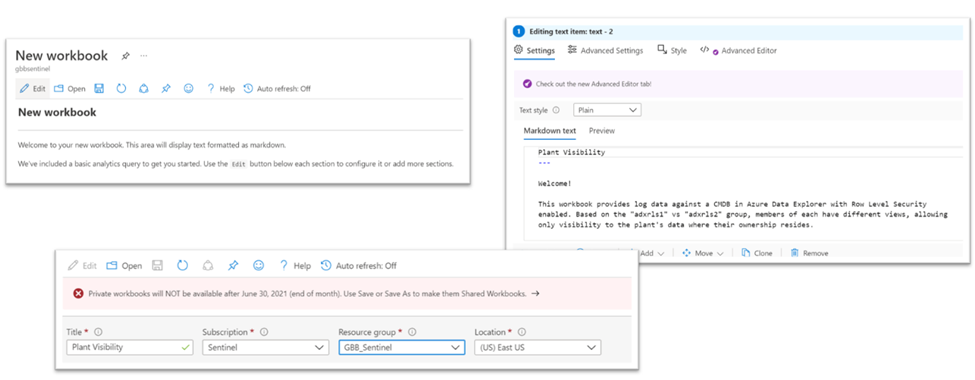Click the greyed share icon above the Title field

pyautogui.click(x=208, y=266)
